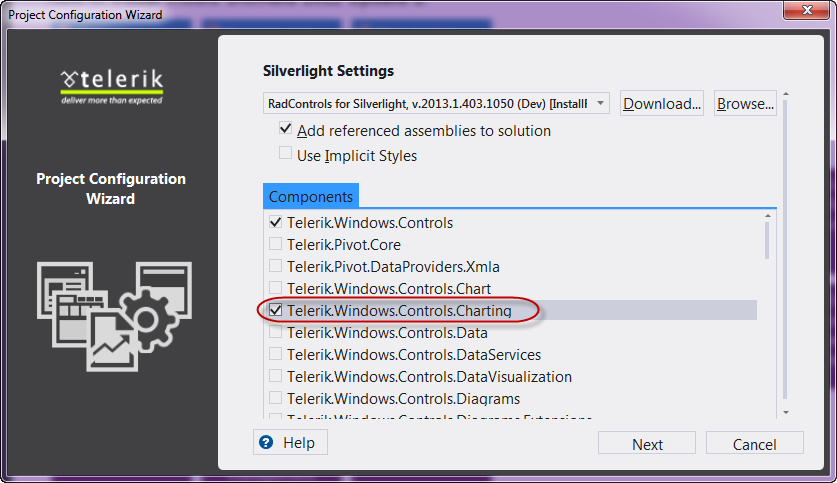
Task: Select the Components tab
Action: click(310, 197)
